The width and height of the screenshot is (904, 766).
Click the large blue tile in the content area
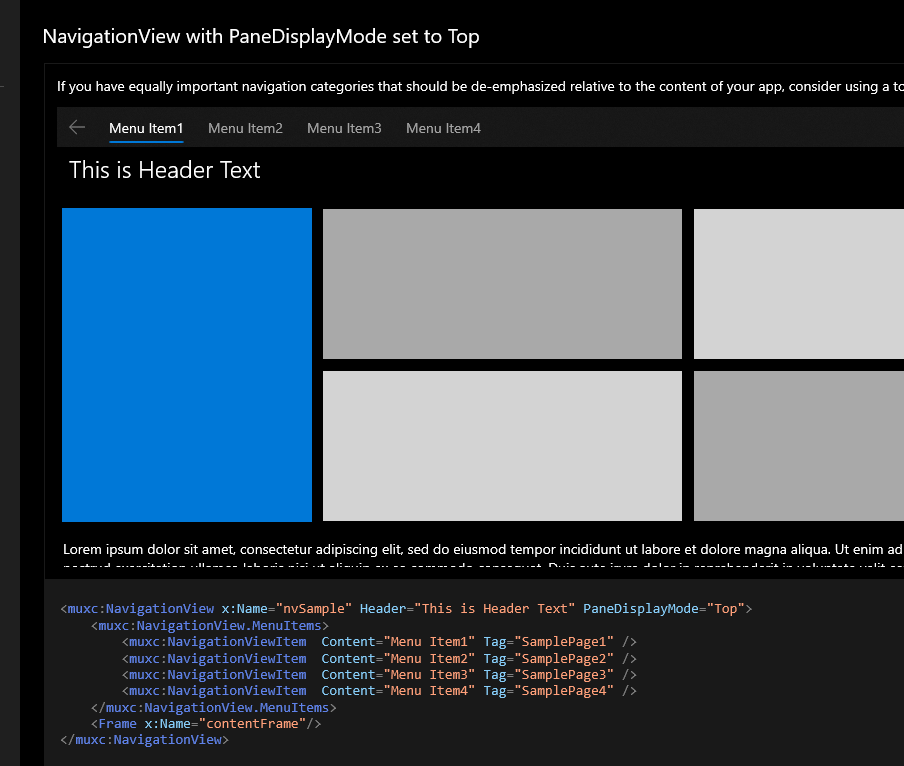click(186, 364)
